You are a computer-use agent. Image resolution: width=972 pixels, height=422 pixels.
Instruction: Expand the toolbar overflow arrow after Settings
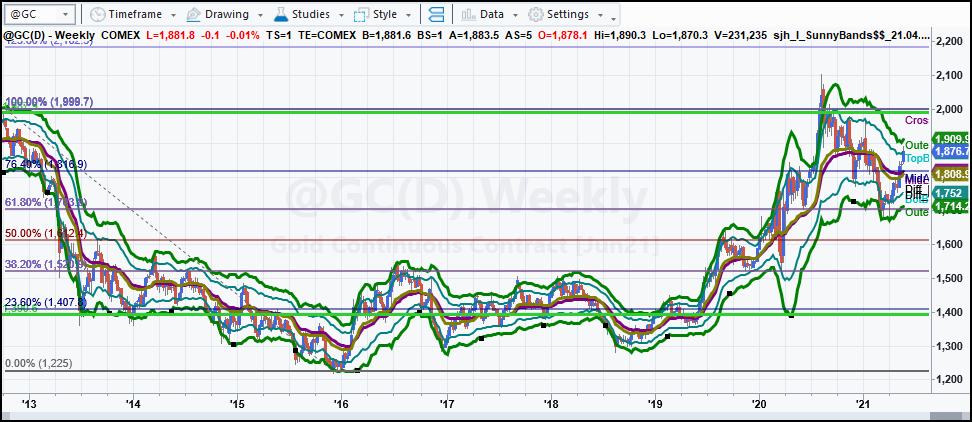(613, 19)
